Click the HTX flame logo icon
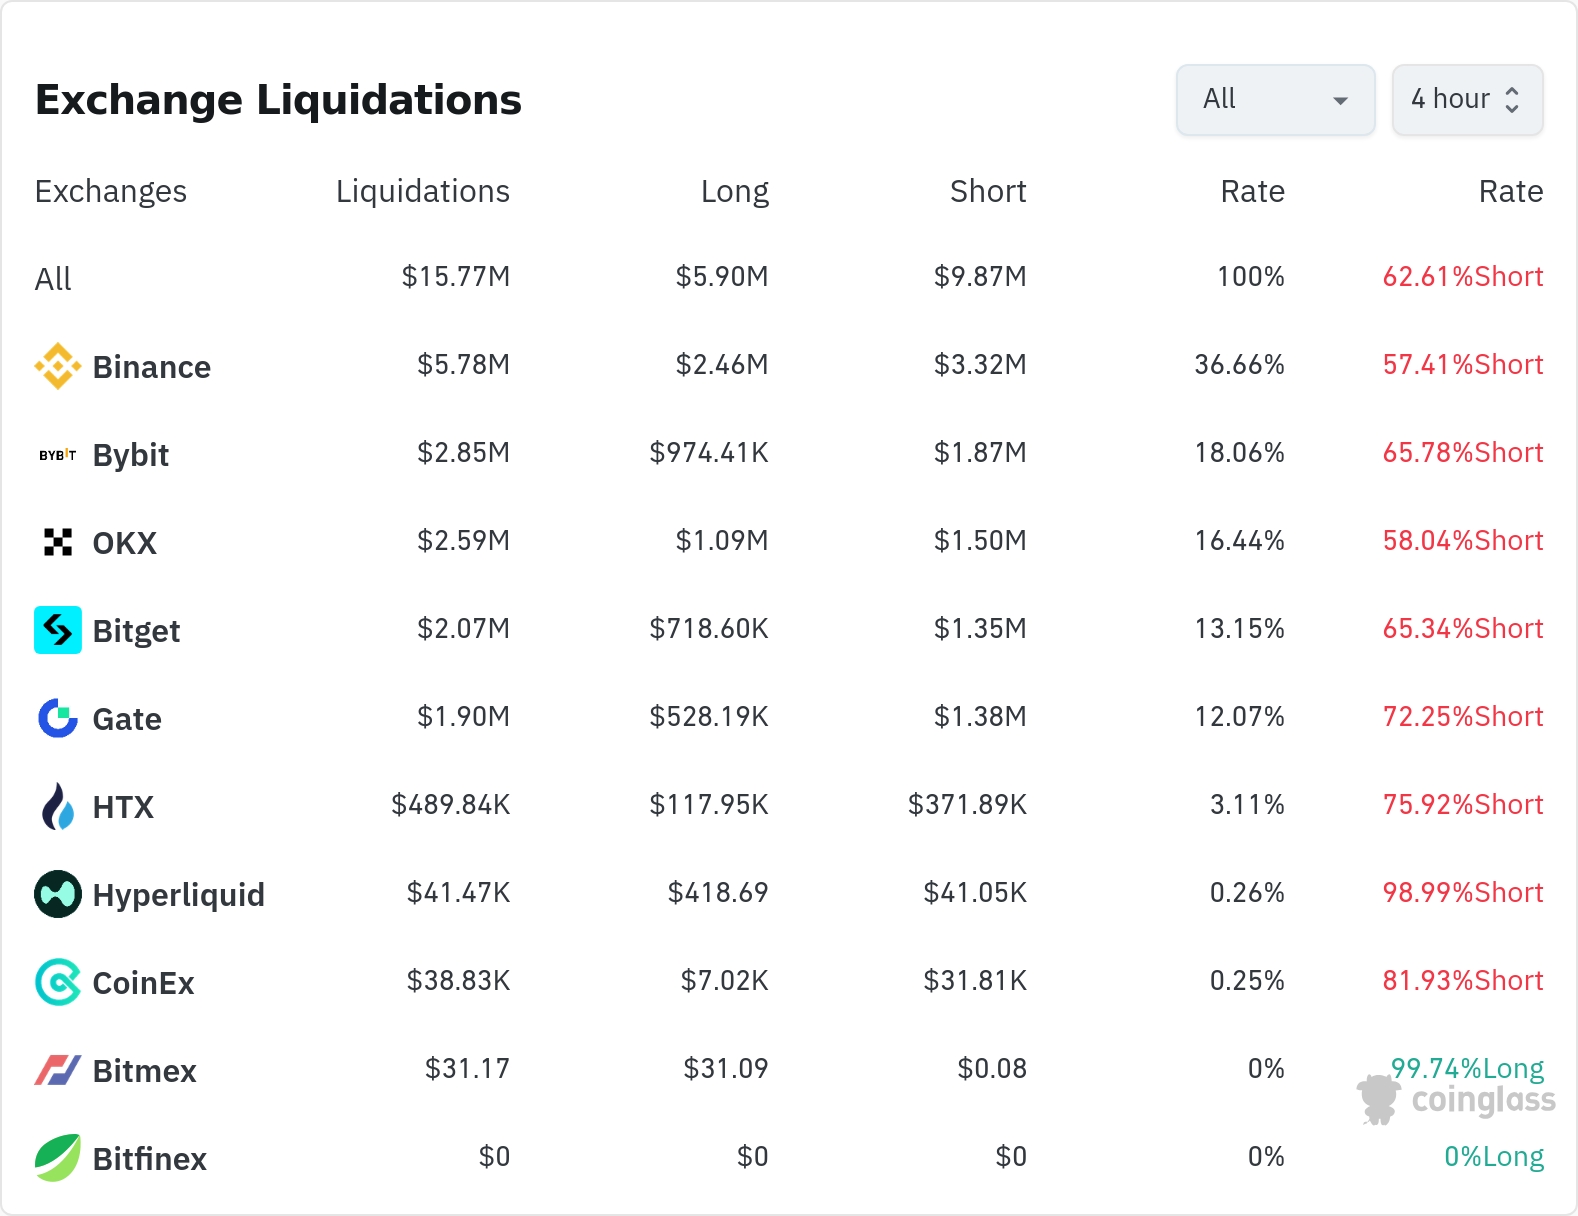Viewport: 1578px width, 1216px height. coord(58,806)
